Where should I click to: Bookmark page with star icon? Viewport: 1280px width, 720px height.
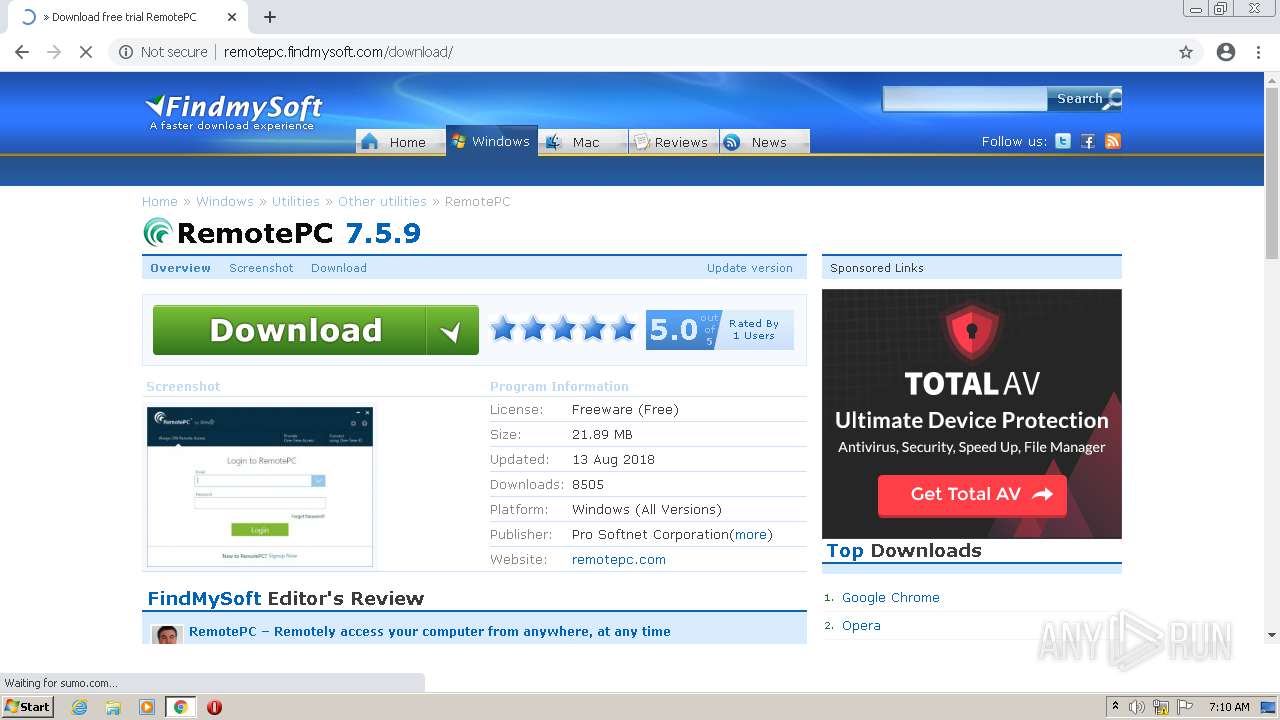(1186, 52)
